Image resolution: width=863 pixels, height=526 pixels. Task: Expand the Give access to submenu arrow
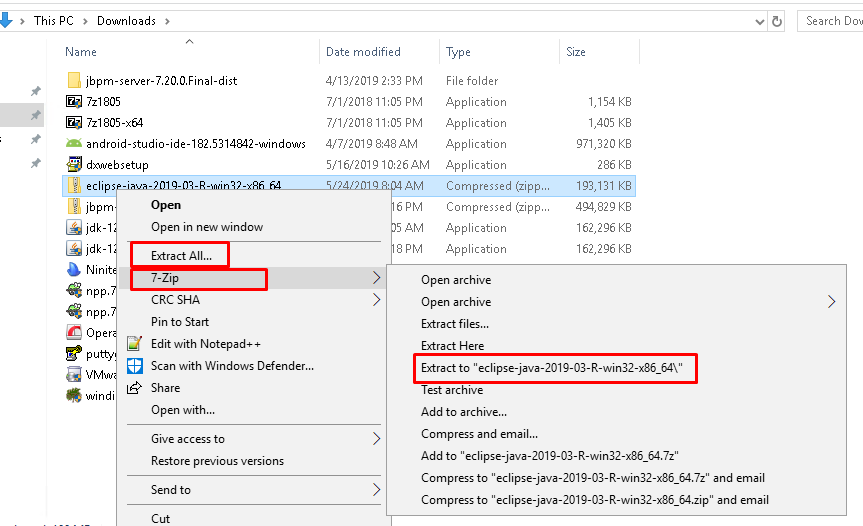pyautogui.click(x=376, y=439)
